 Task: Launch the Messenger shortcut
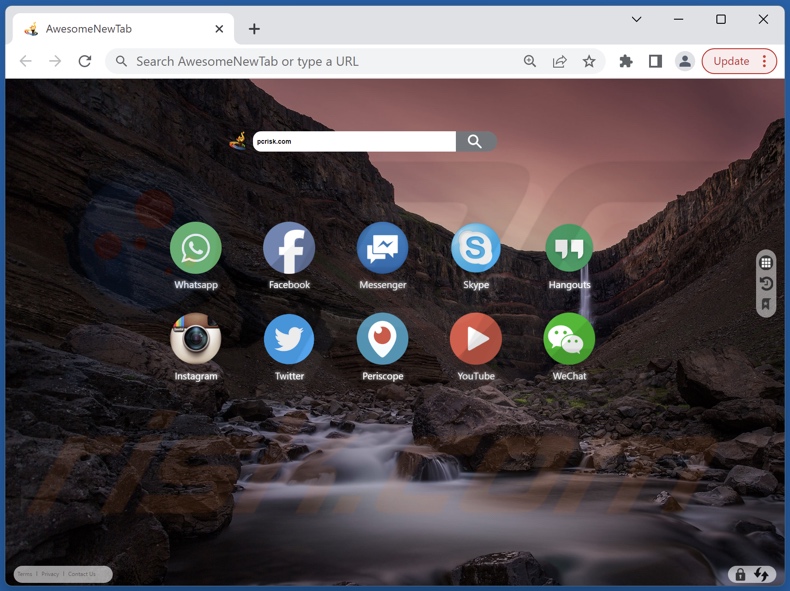(x=382, y=248)
